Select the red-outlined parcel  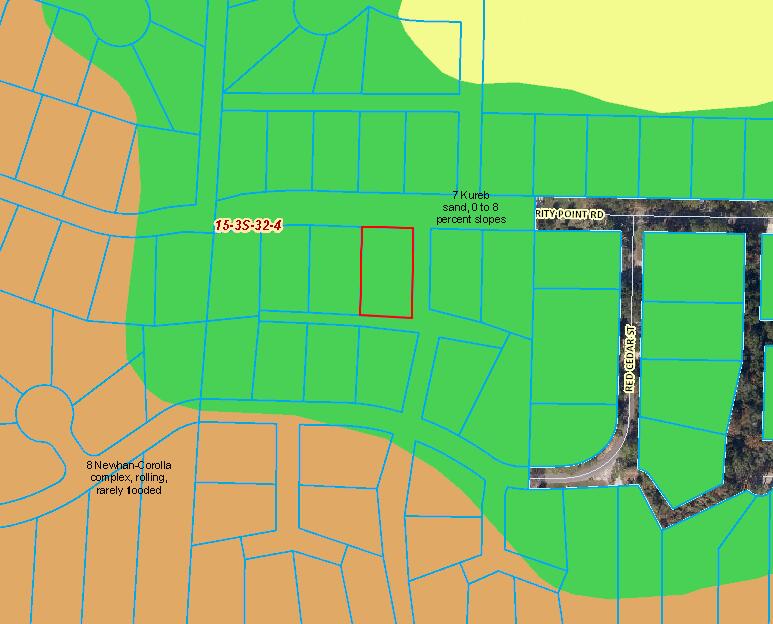click(386, 272)
